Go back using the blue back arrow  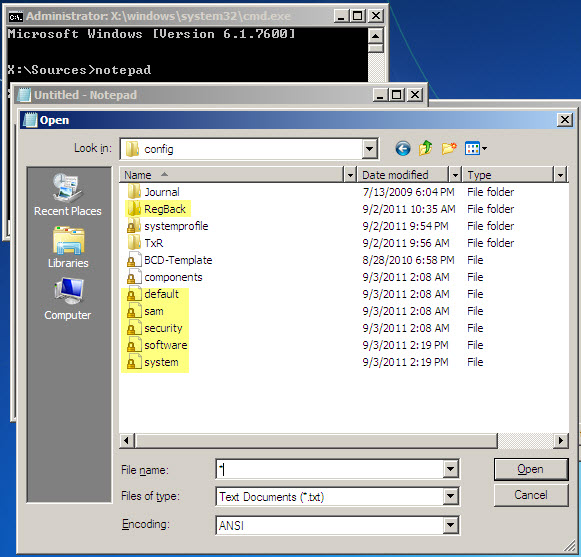click(x=403, y=149)
